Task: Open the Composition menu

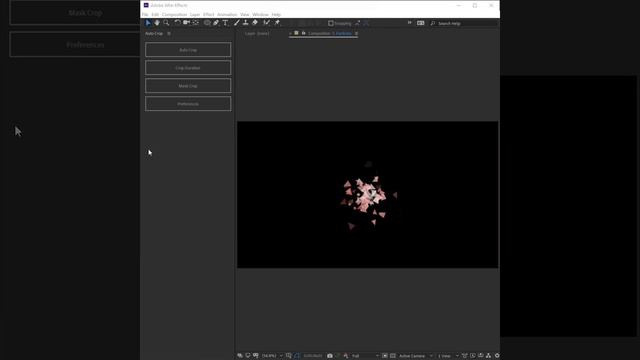Action: (174, 15)
